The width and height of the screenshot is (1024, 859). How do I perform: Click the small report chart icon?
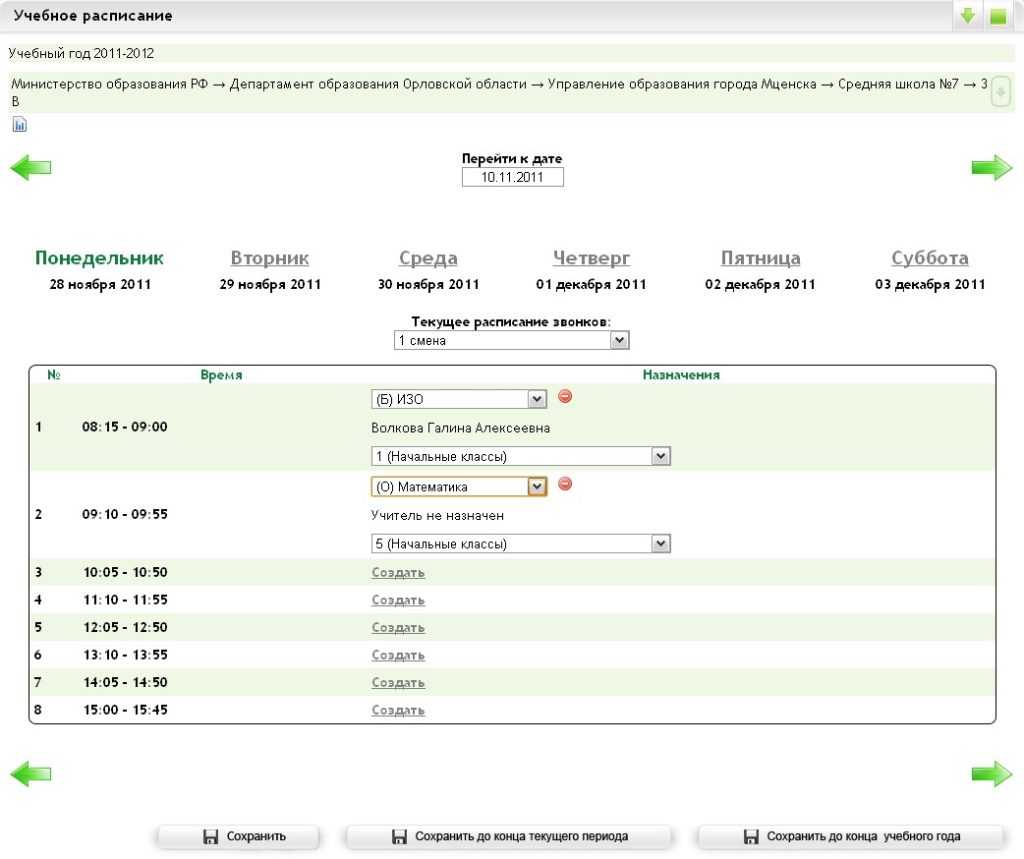(x=19, y=125)
